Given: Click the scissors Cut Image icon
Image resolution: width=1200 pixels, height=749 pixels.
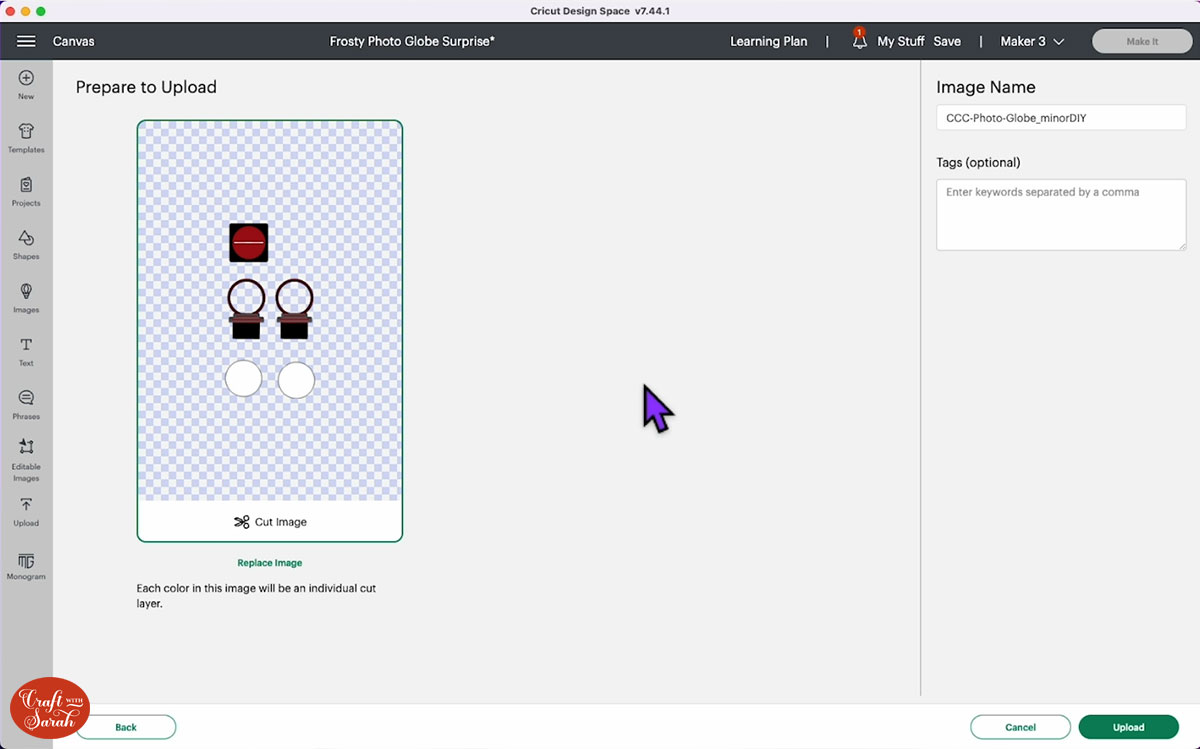Looking at the screenshot, I should click(x=241, y=522).
